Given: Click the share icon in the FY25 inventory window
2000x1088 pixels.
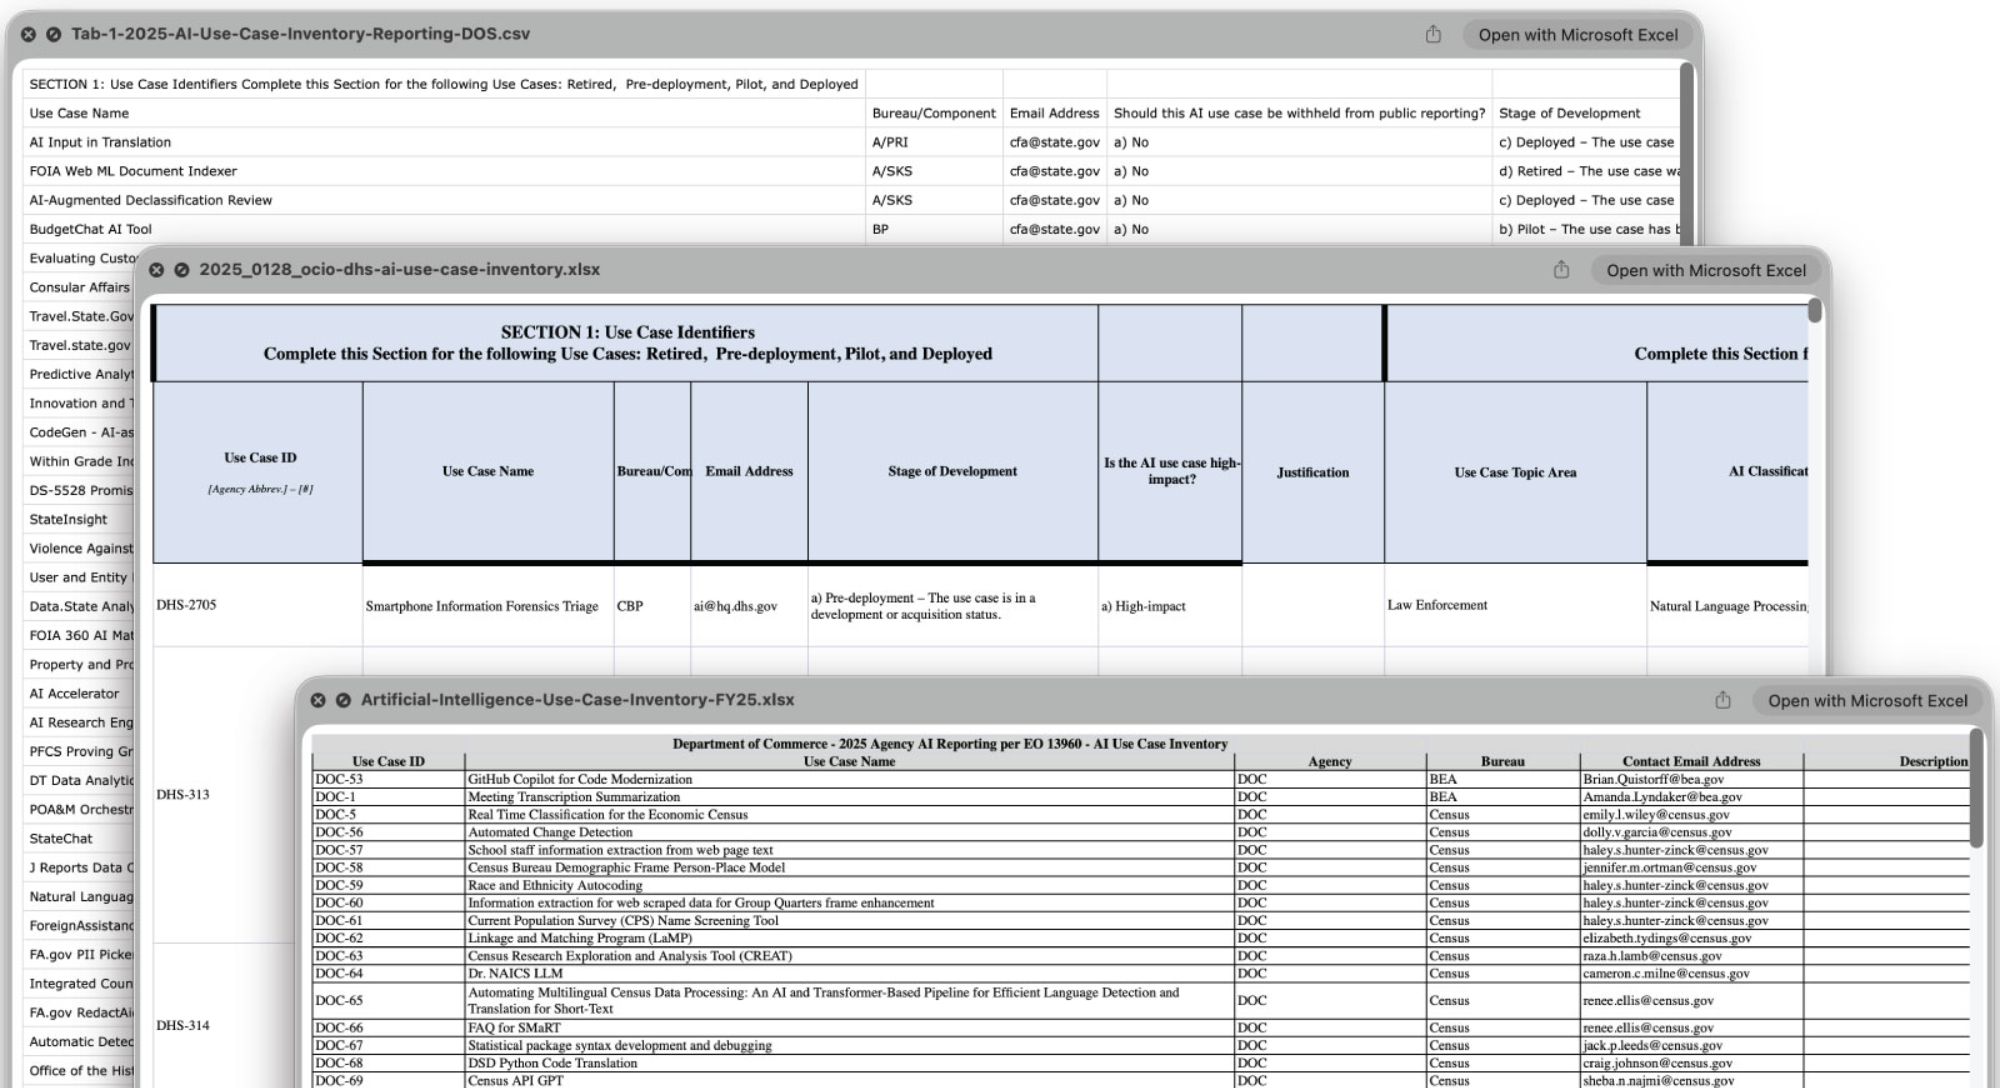Looking at the screenshot, I should [1722, 700].
